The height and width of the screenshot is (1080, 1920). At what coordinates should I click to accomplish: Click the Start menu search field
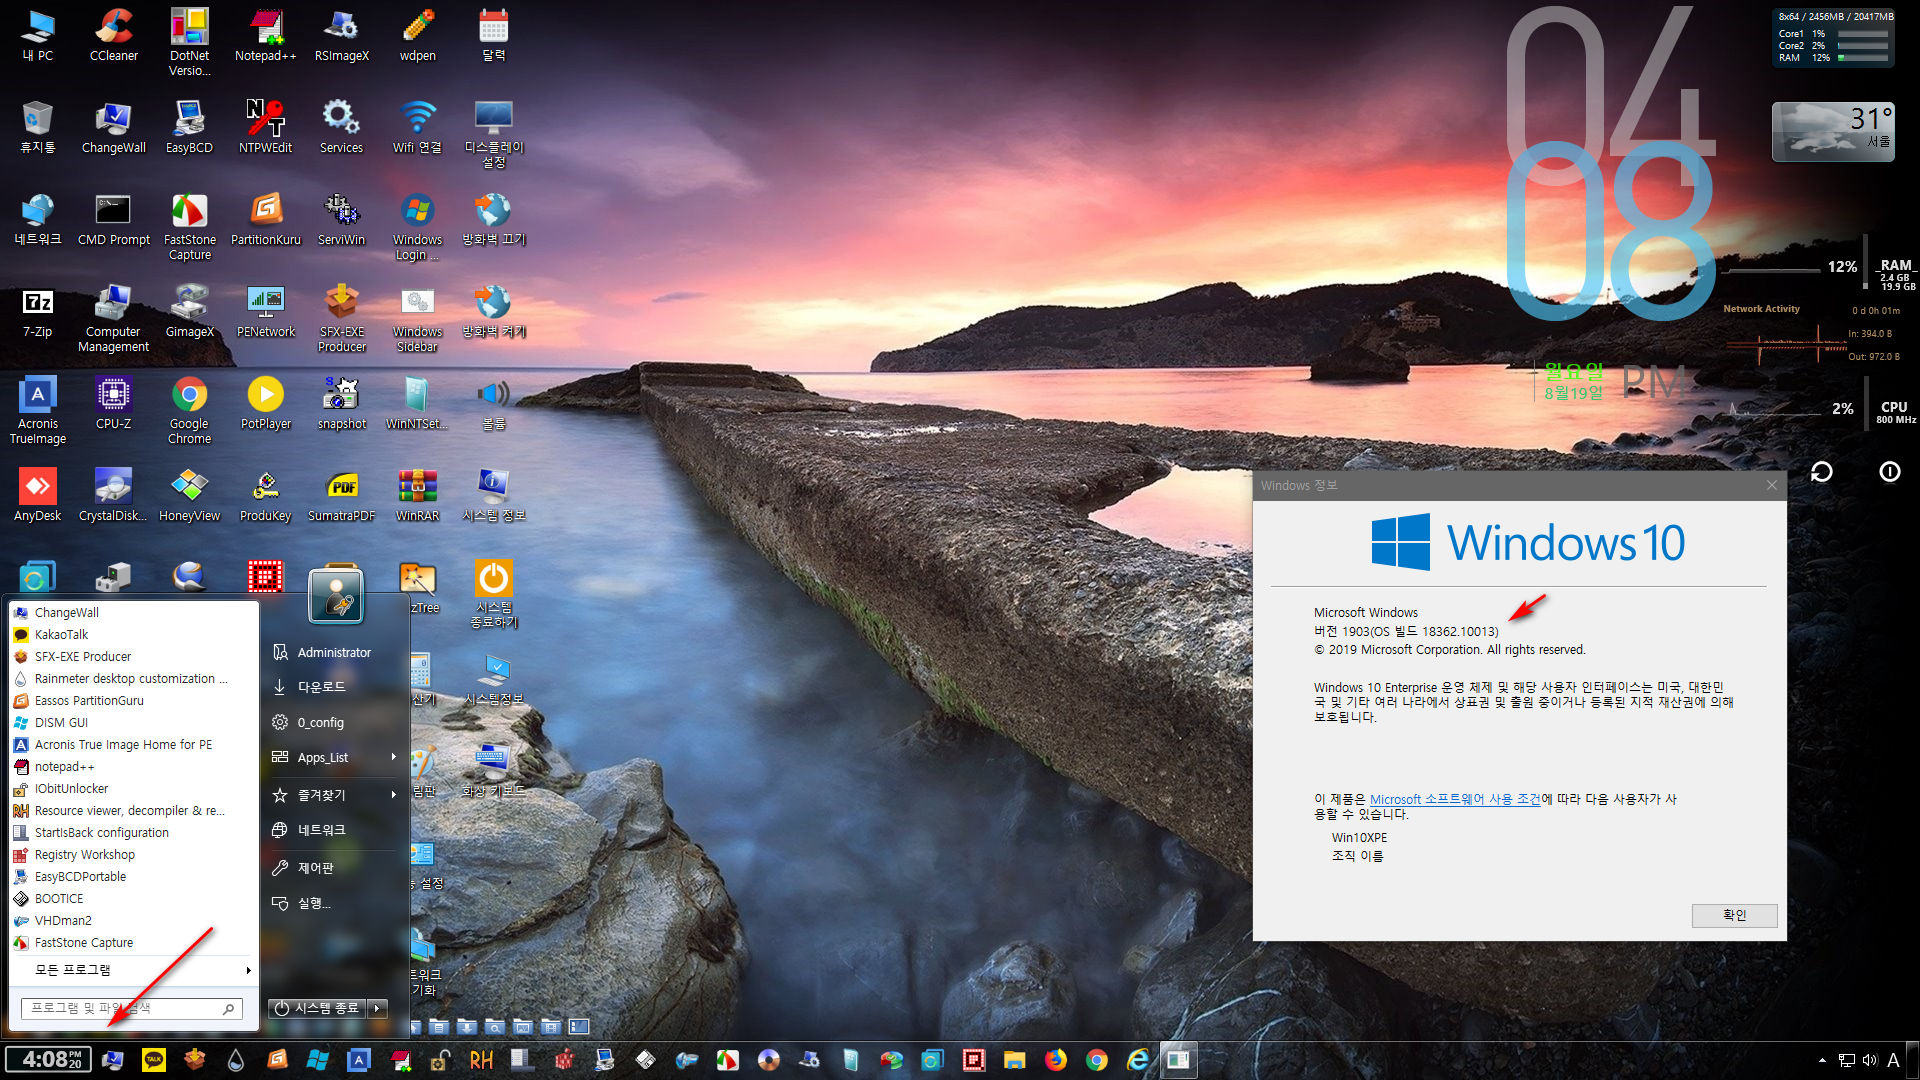(x=132, y=1008)
